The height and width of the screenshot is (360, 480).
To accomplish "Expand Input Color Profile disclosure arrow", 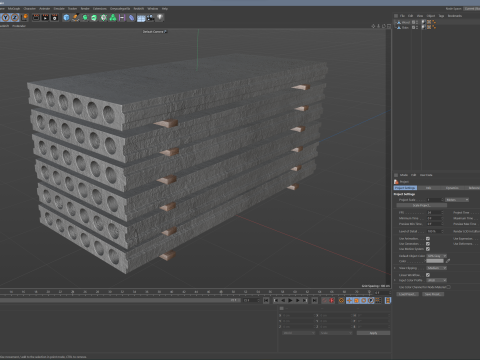I will (x=395, y=280).
